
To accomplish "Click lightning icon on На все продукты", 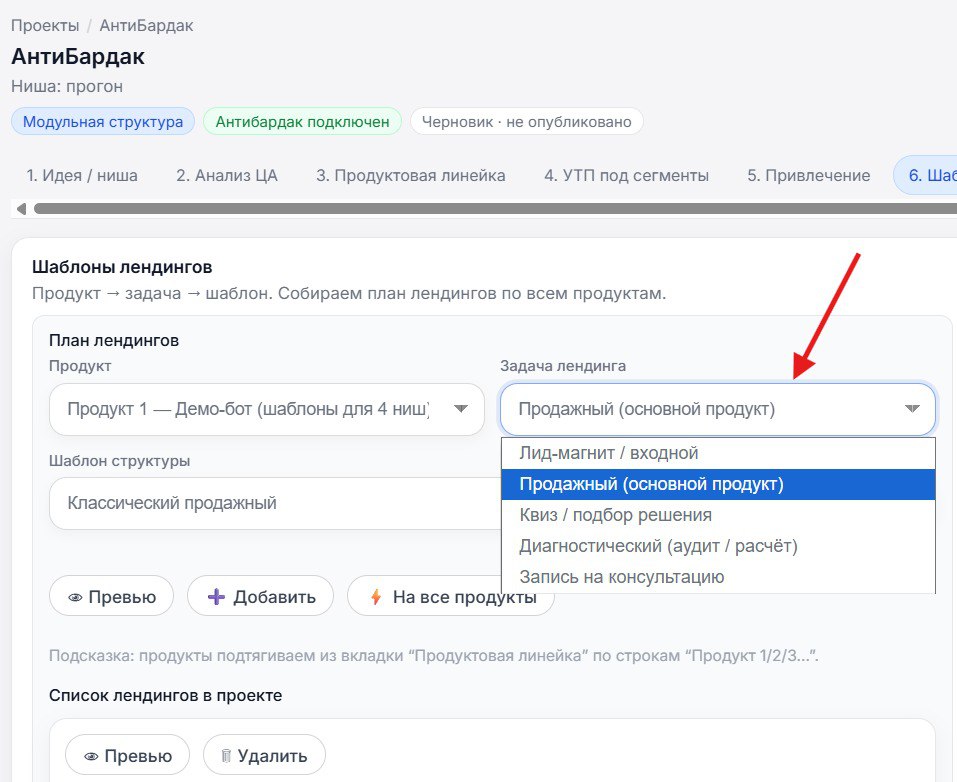I will [x=376, y=597].
